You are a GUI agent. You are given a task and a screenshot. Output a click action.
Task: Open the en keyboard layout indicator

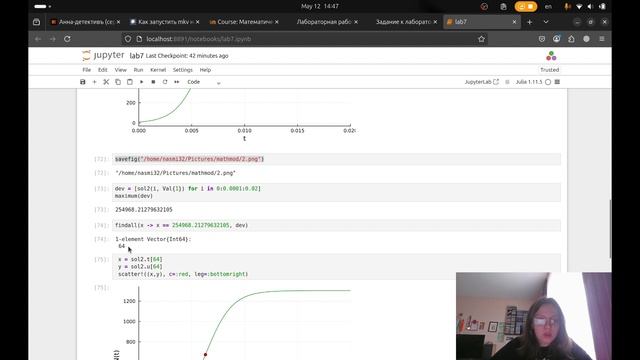click(548, 7)
